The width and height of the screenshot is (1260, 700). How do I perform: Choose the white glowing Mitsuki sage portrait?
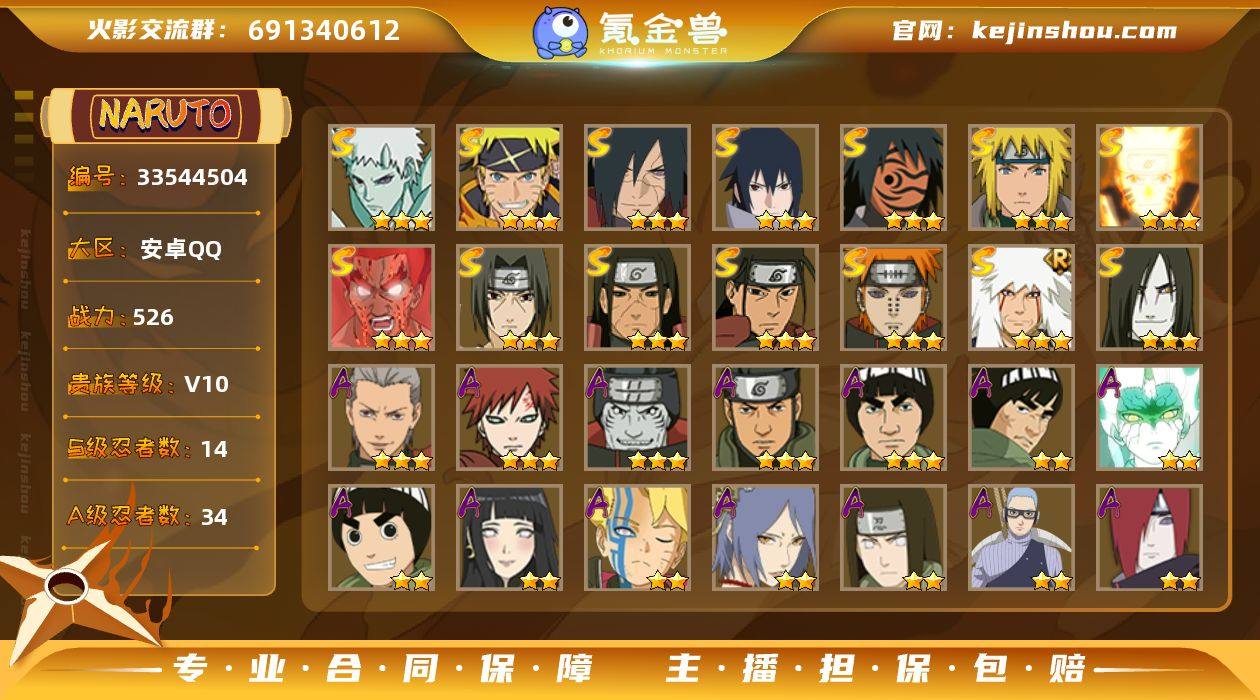(x=1149, y=418)
